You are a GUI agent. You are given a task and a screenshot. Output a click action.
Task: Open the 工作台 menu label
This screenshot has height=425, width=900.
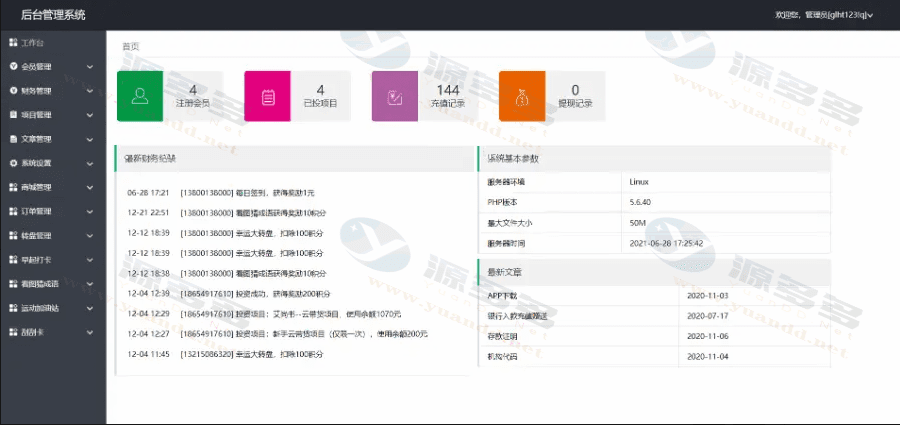(32, 43)
